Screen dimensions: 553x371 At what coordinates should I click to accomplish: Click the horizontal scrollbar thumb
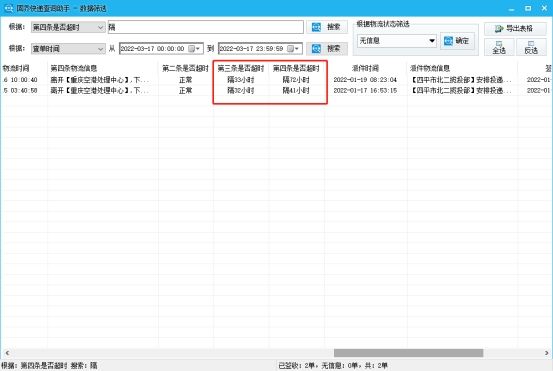click(x=408, y=353)
